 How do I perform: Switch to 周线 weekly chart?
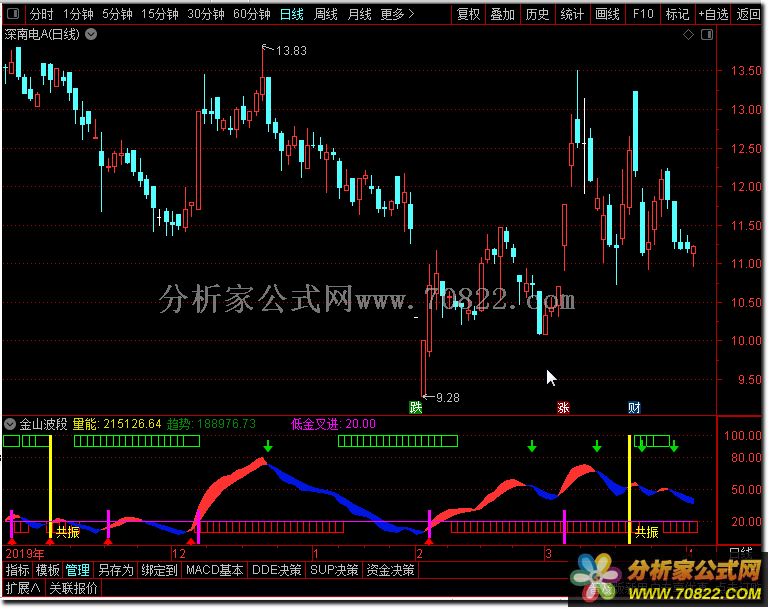[x=326, y=14]
